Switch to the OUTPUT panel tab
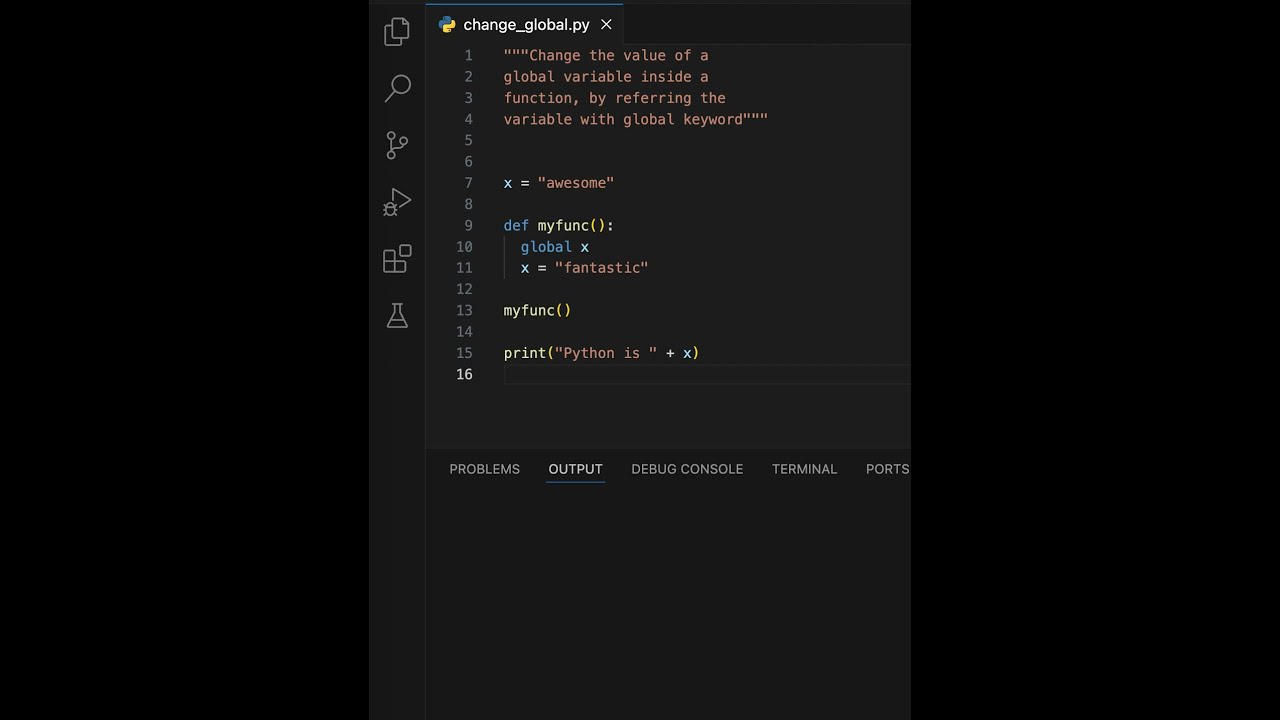1280x720 pixels. [575, 469]
